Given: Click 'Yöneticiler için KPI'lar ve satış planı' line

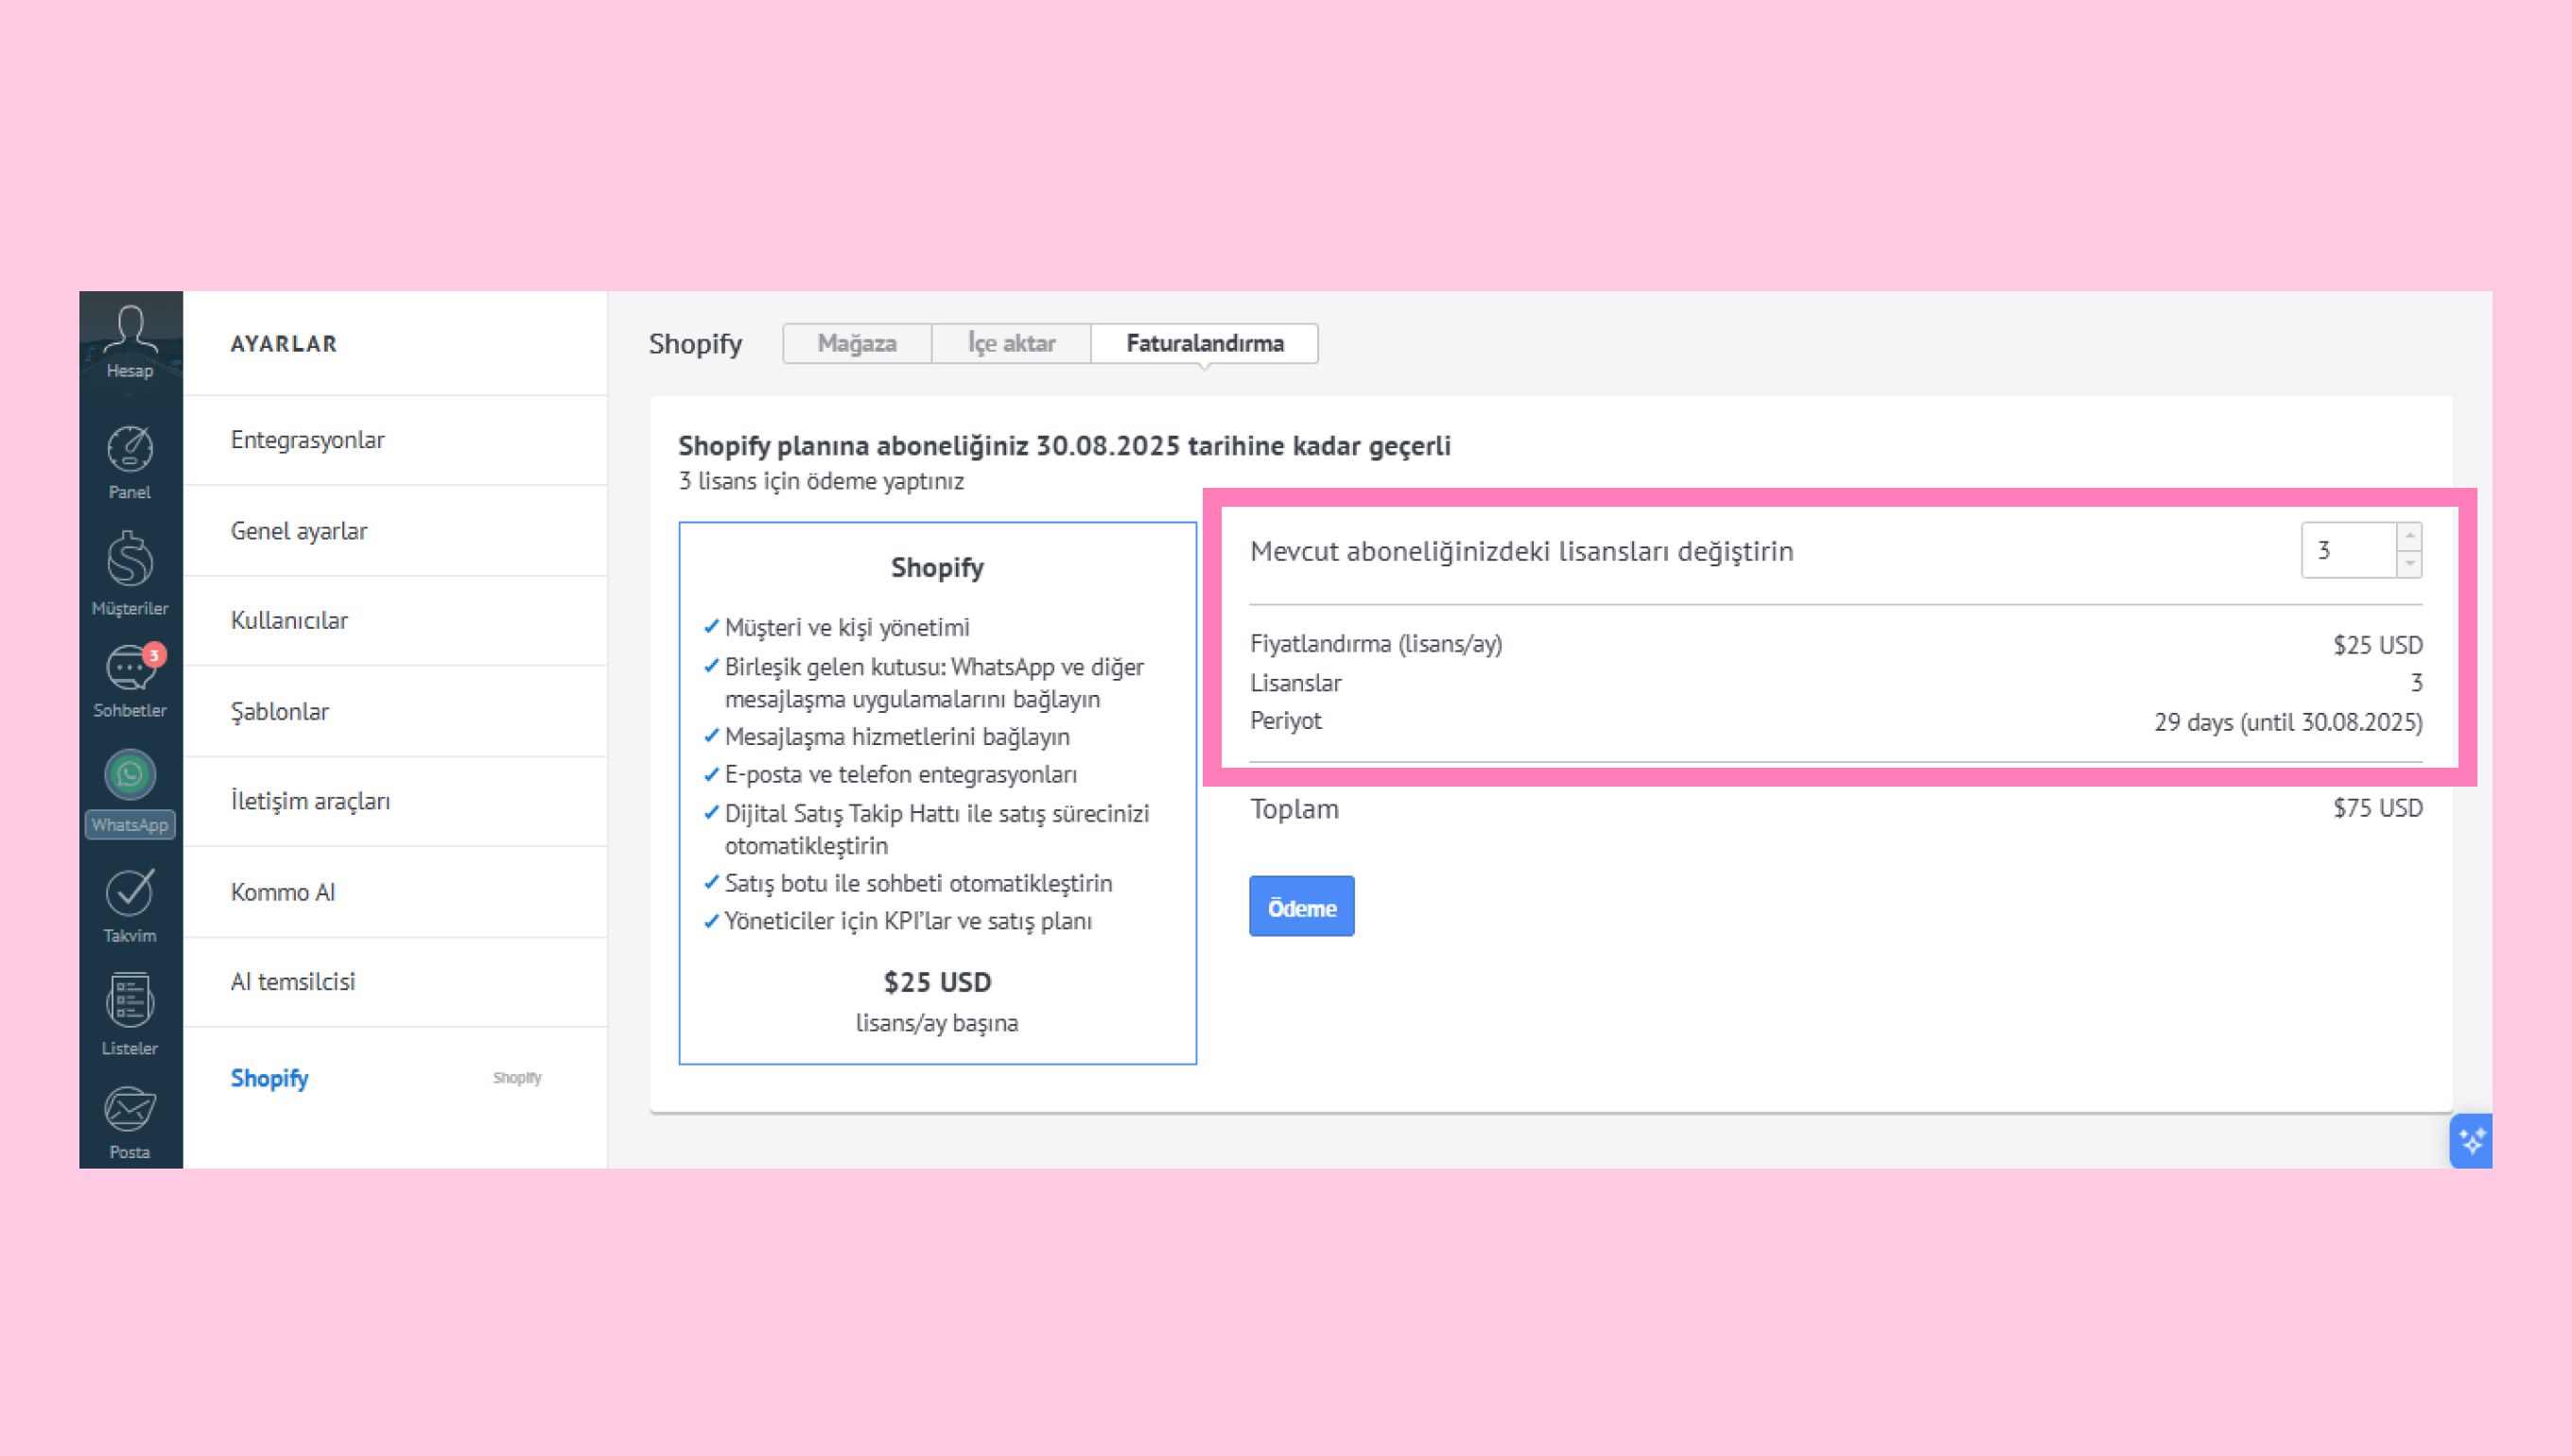Looking at the screenshot, I should pos(907,922).
